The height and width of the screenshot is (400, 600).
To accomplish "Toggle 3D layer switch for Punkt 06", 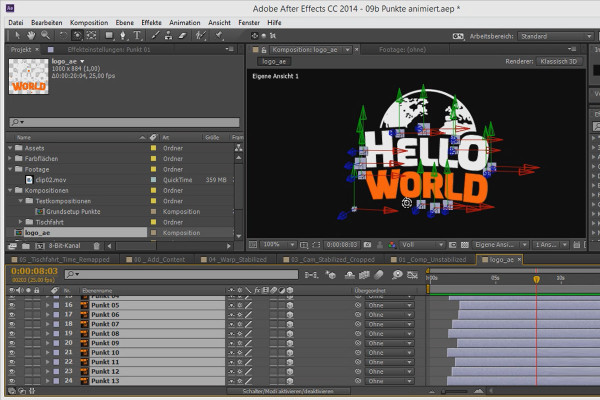I will 290,315.
